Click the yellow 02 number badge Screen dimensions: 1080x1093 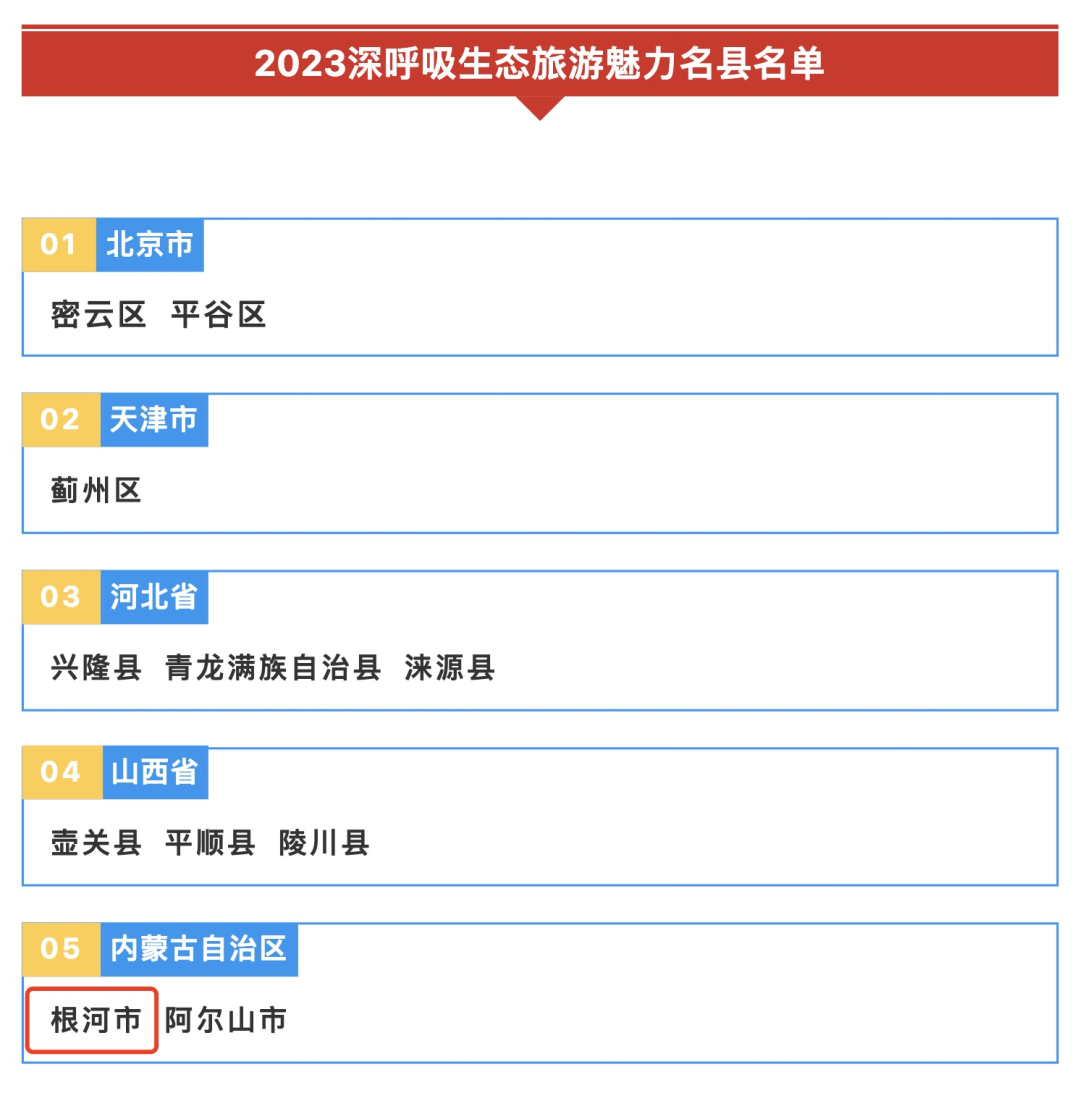coord(61,420)
